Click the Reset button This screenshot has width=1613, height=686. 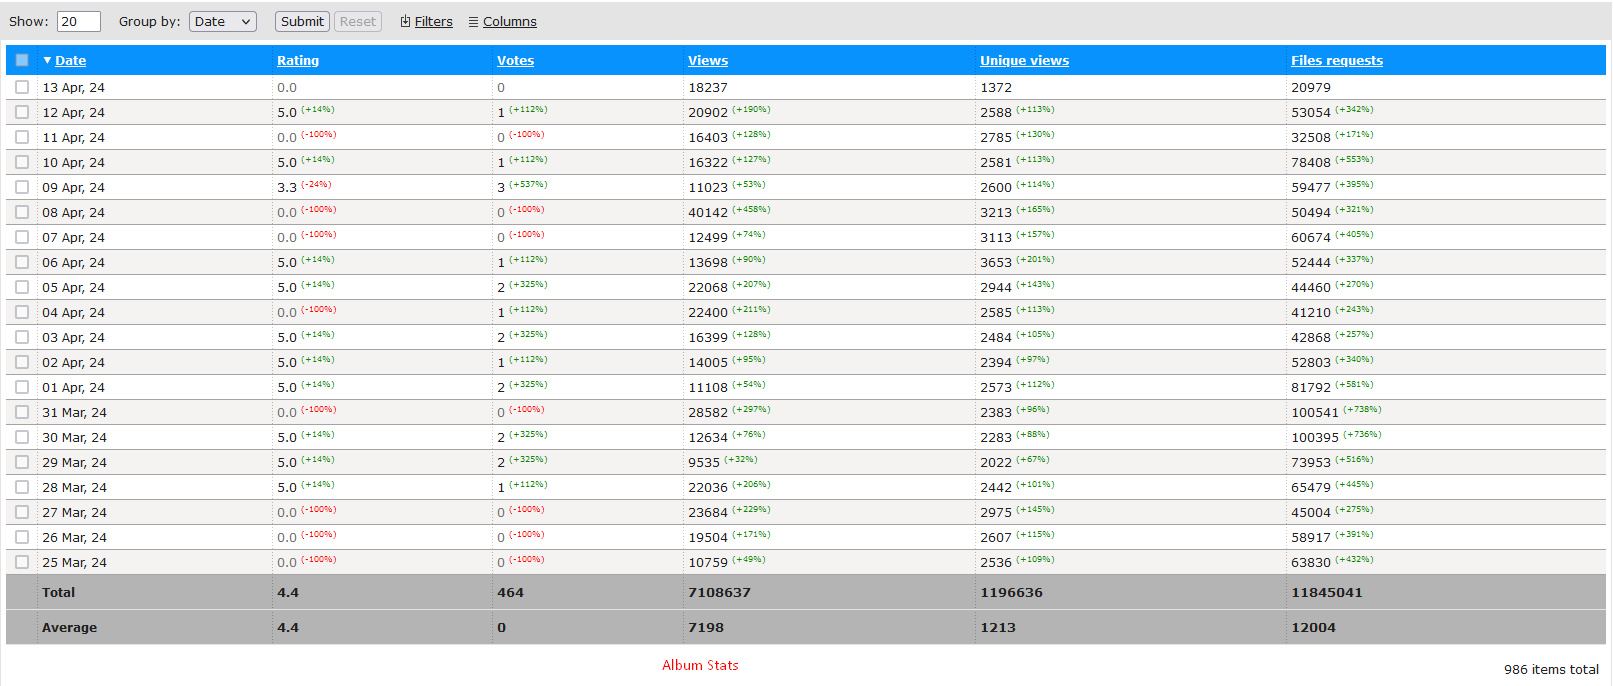click(x=358, y=21)
